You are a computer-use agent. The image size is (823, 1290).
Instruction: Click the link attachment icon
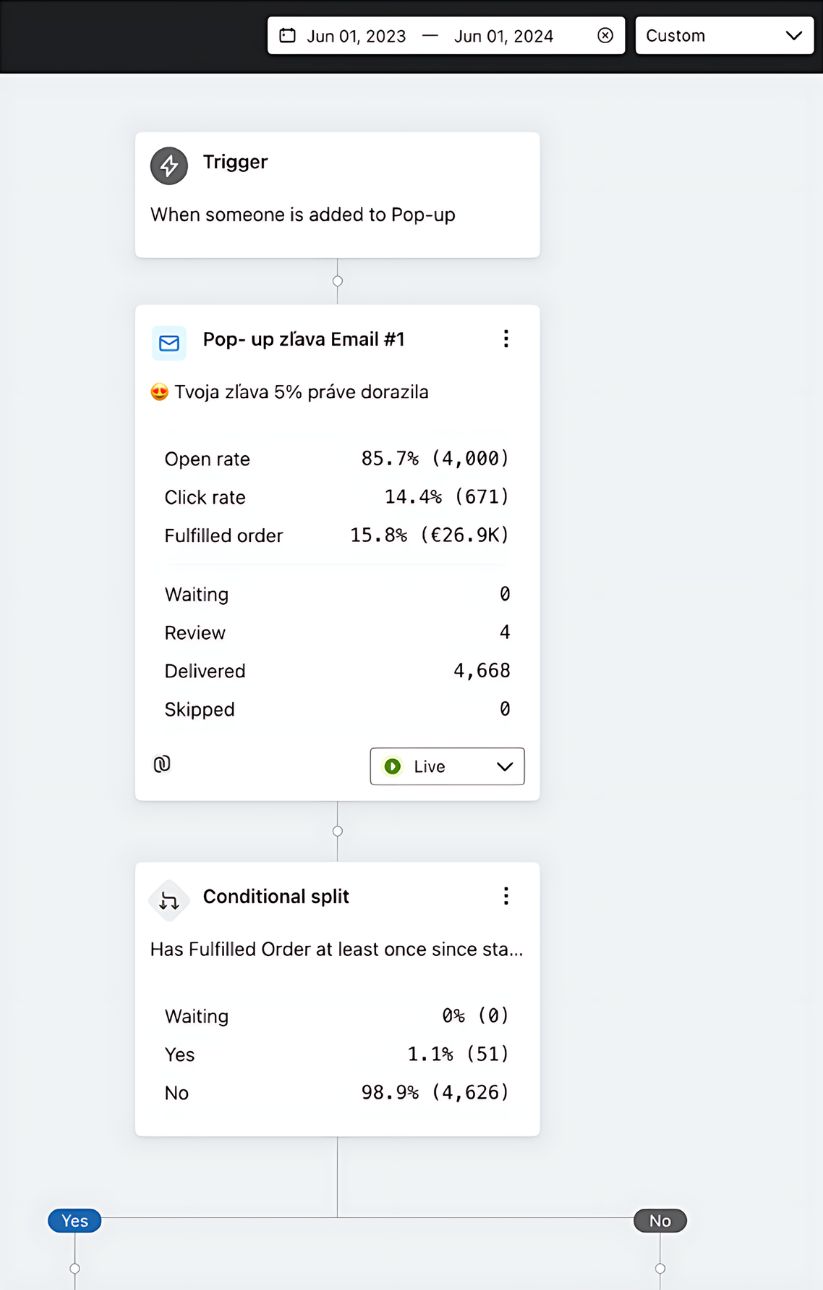(x=162, y=764)
